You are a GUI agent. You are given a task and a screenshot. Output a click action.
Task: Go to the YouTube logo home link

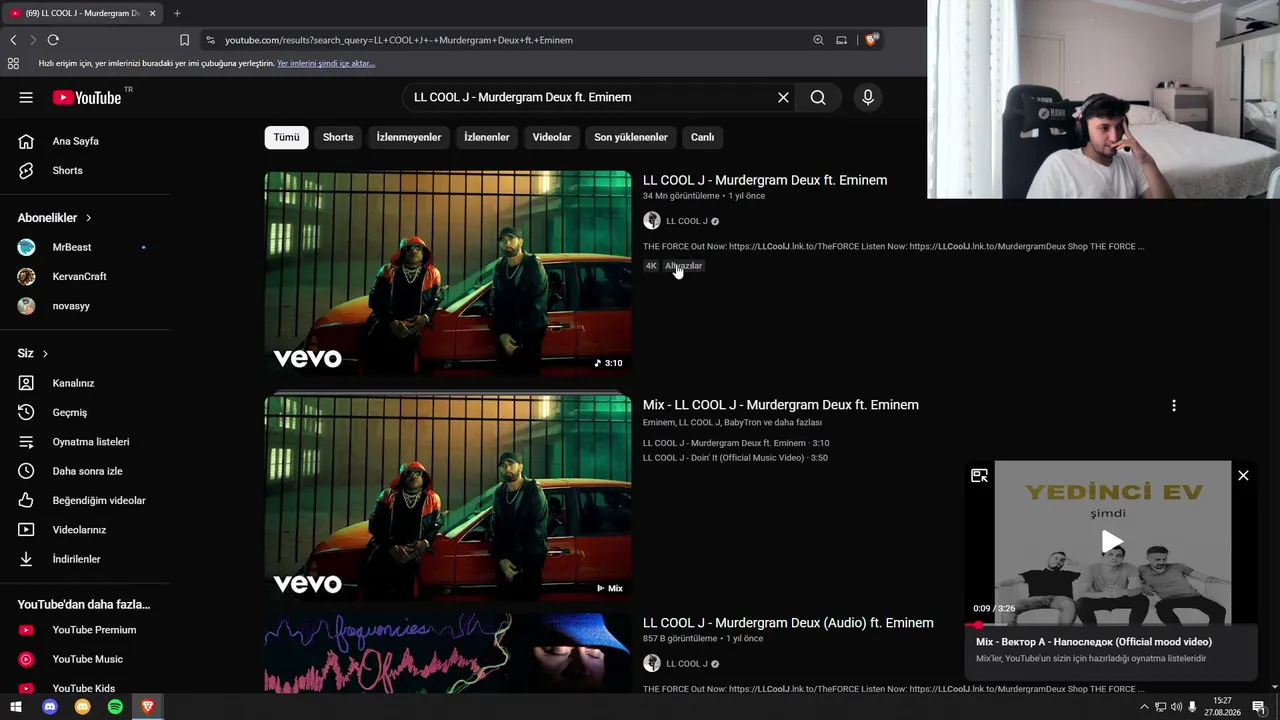[x=87, y=97]
